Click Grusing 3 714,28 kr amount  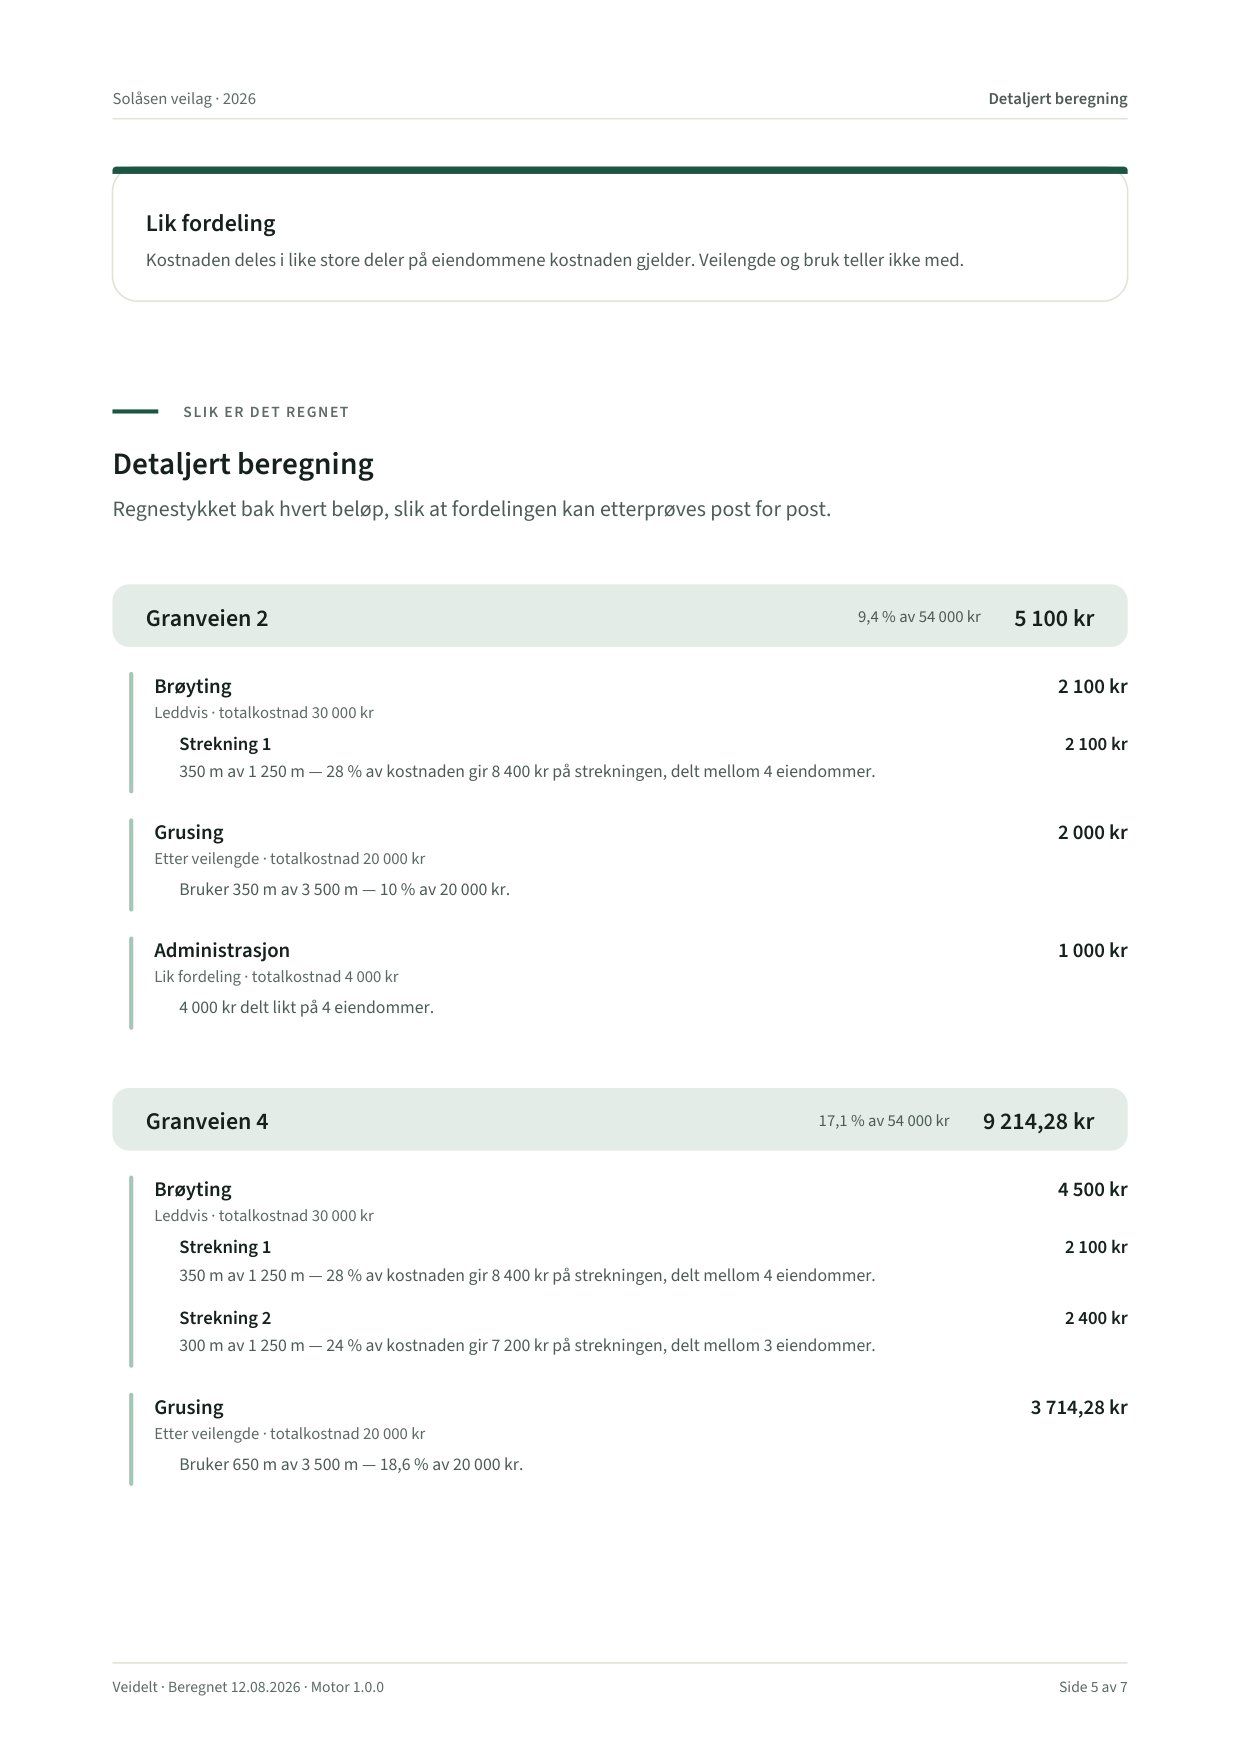click(1078, 1407)
